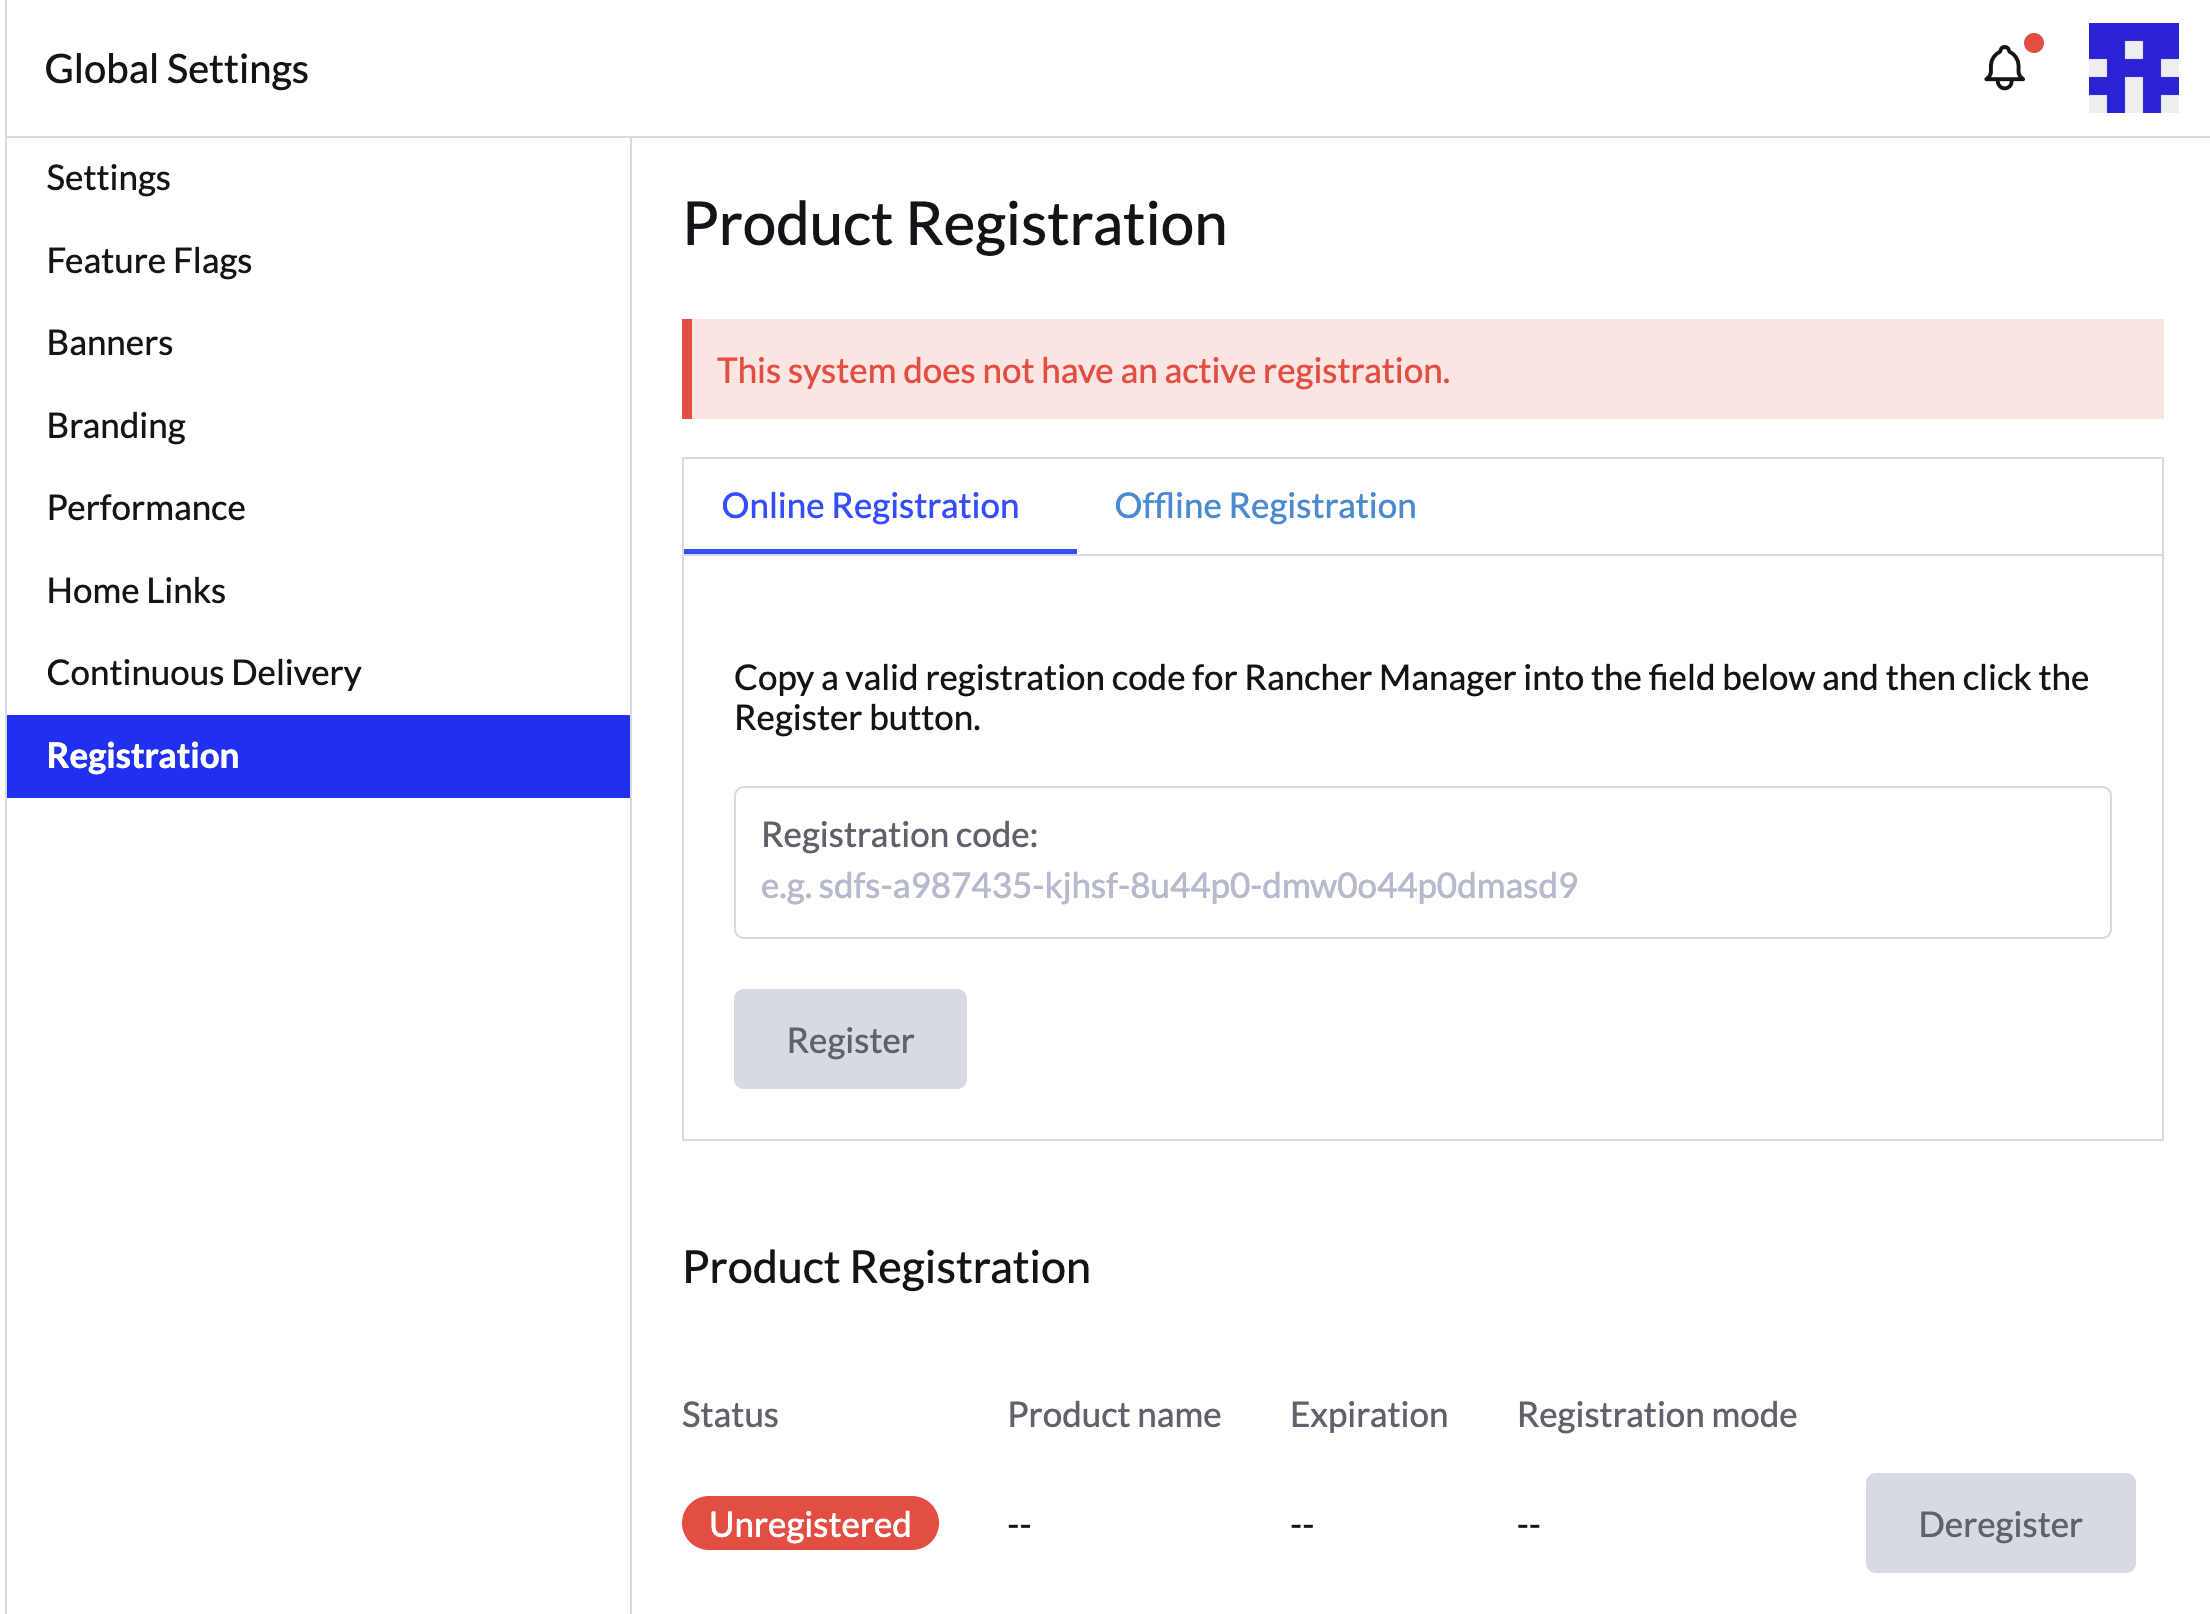
Task: Click the Unregistered status badge
Action: point(810,1523)
